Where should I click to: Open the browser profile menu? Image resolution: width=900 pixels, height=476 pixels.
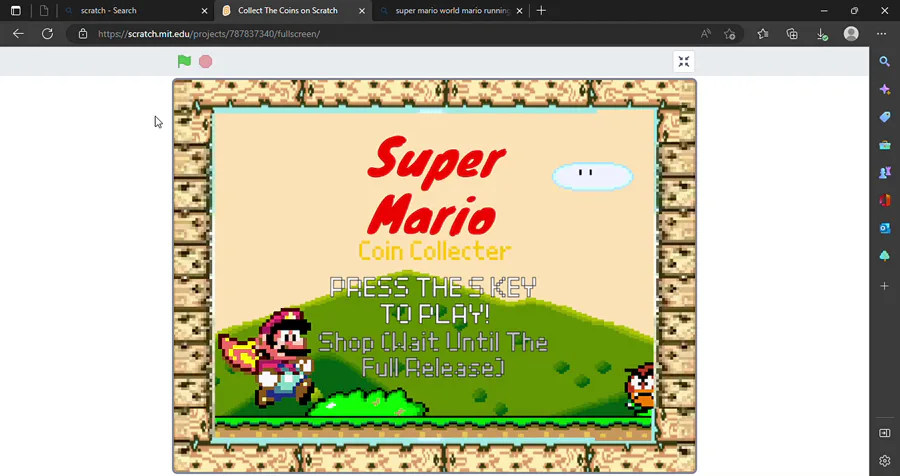point(851,34)
